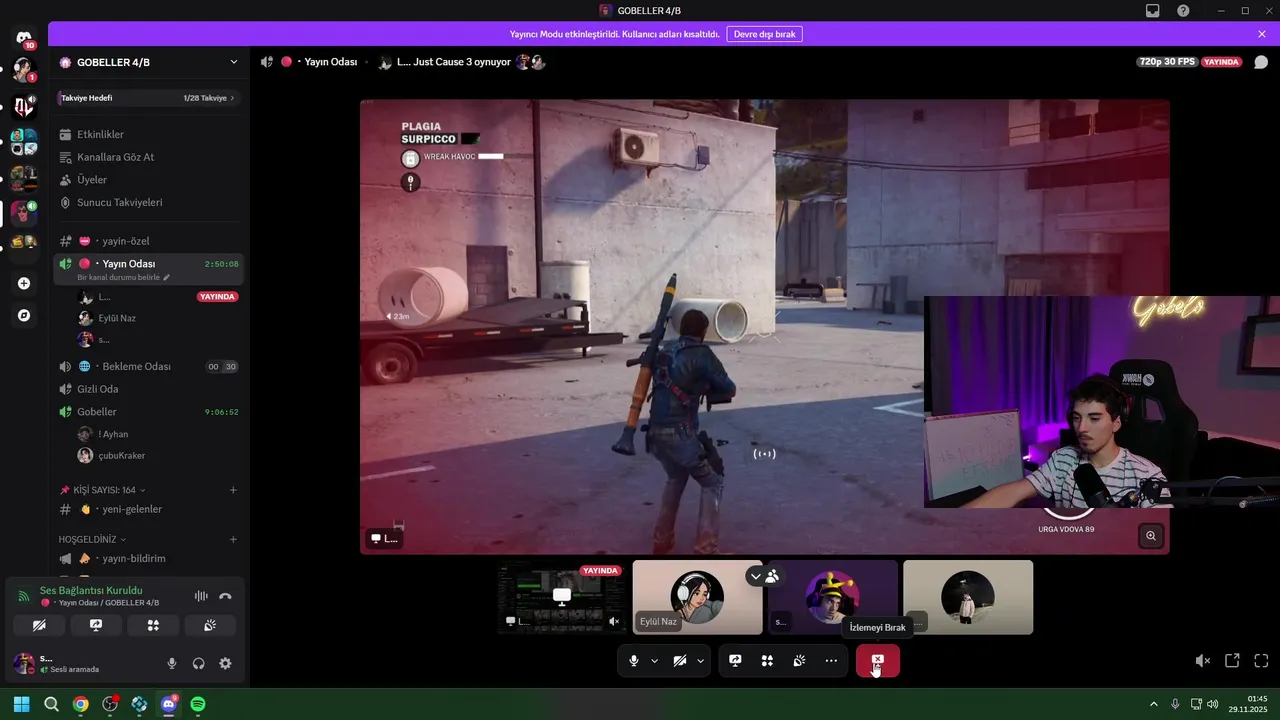Image resolution: width=1280 pixels, height=720 pixels.
Task: Open Spotify from the taskbar
Action: (x=198, y=704)
